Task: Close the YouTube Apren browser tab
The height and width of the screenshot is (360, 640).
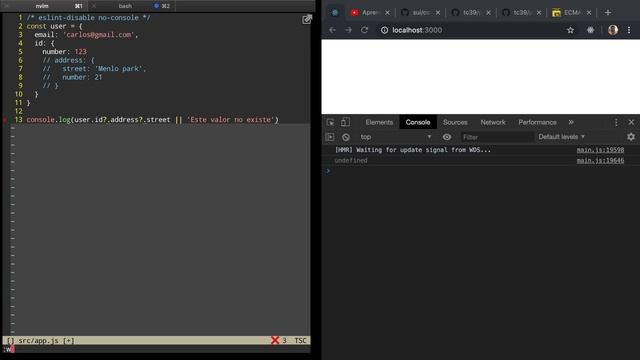Action: click(387, 13)
